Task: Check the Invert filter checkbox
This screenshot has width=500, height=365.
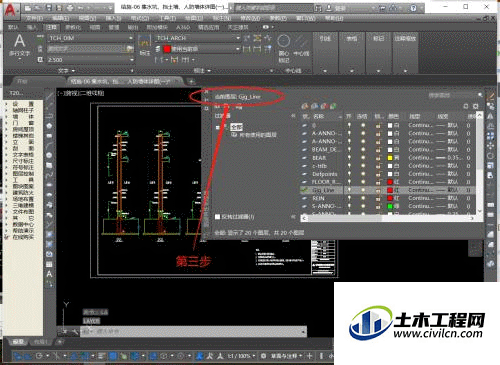Action: (x=217, y=217)
